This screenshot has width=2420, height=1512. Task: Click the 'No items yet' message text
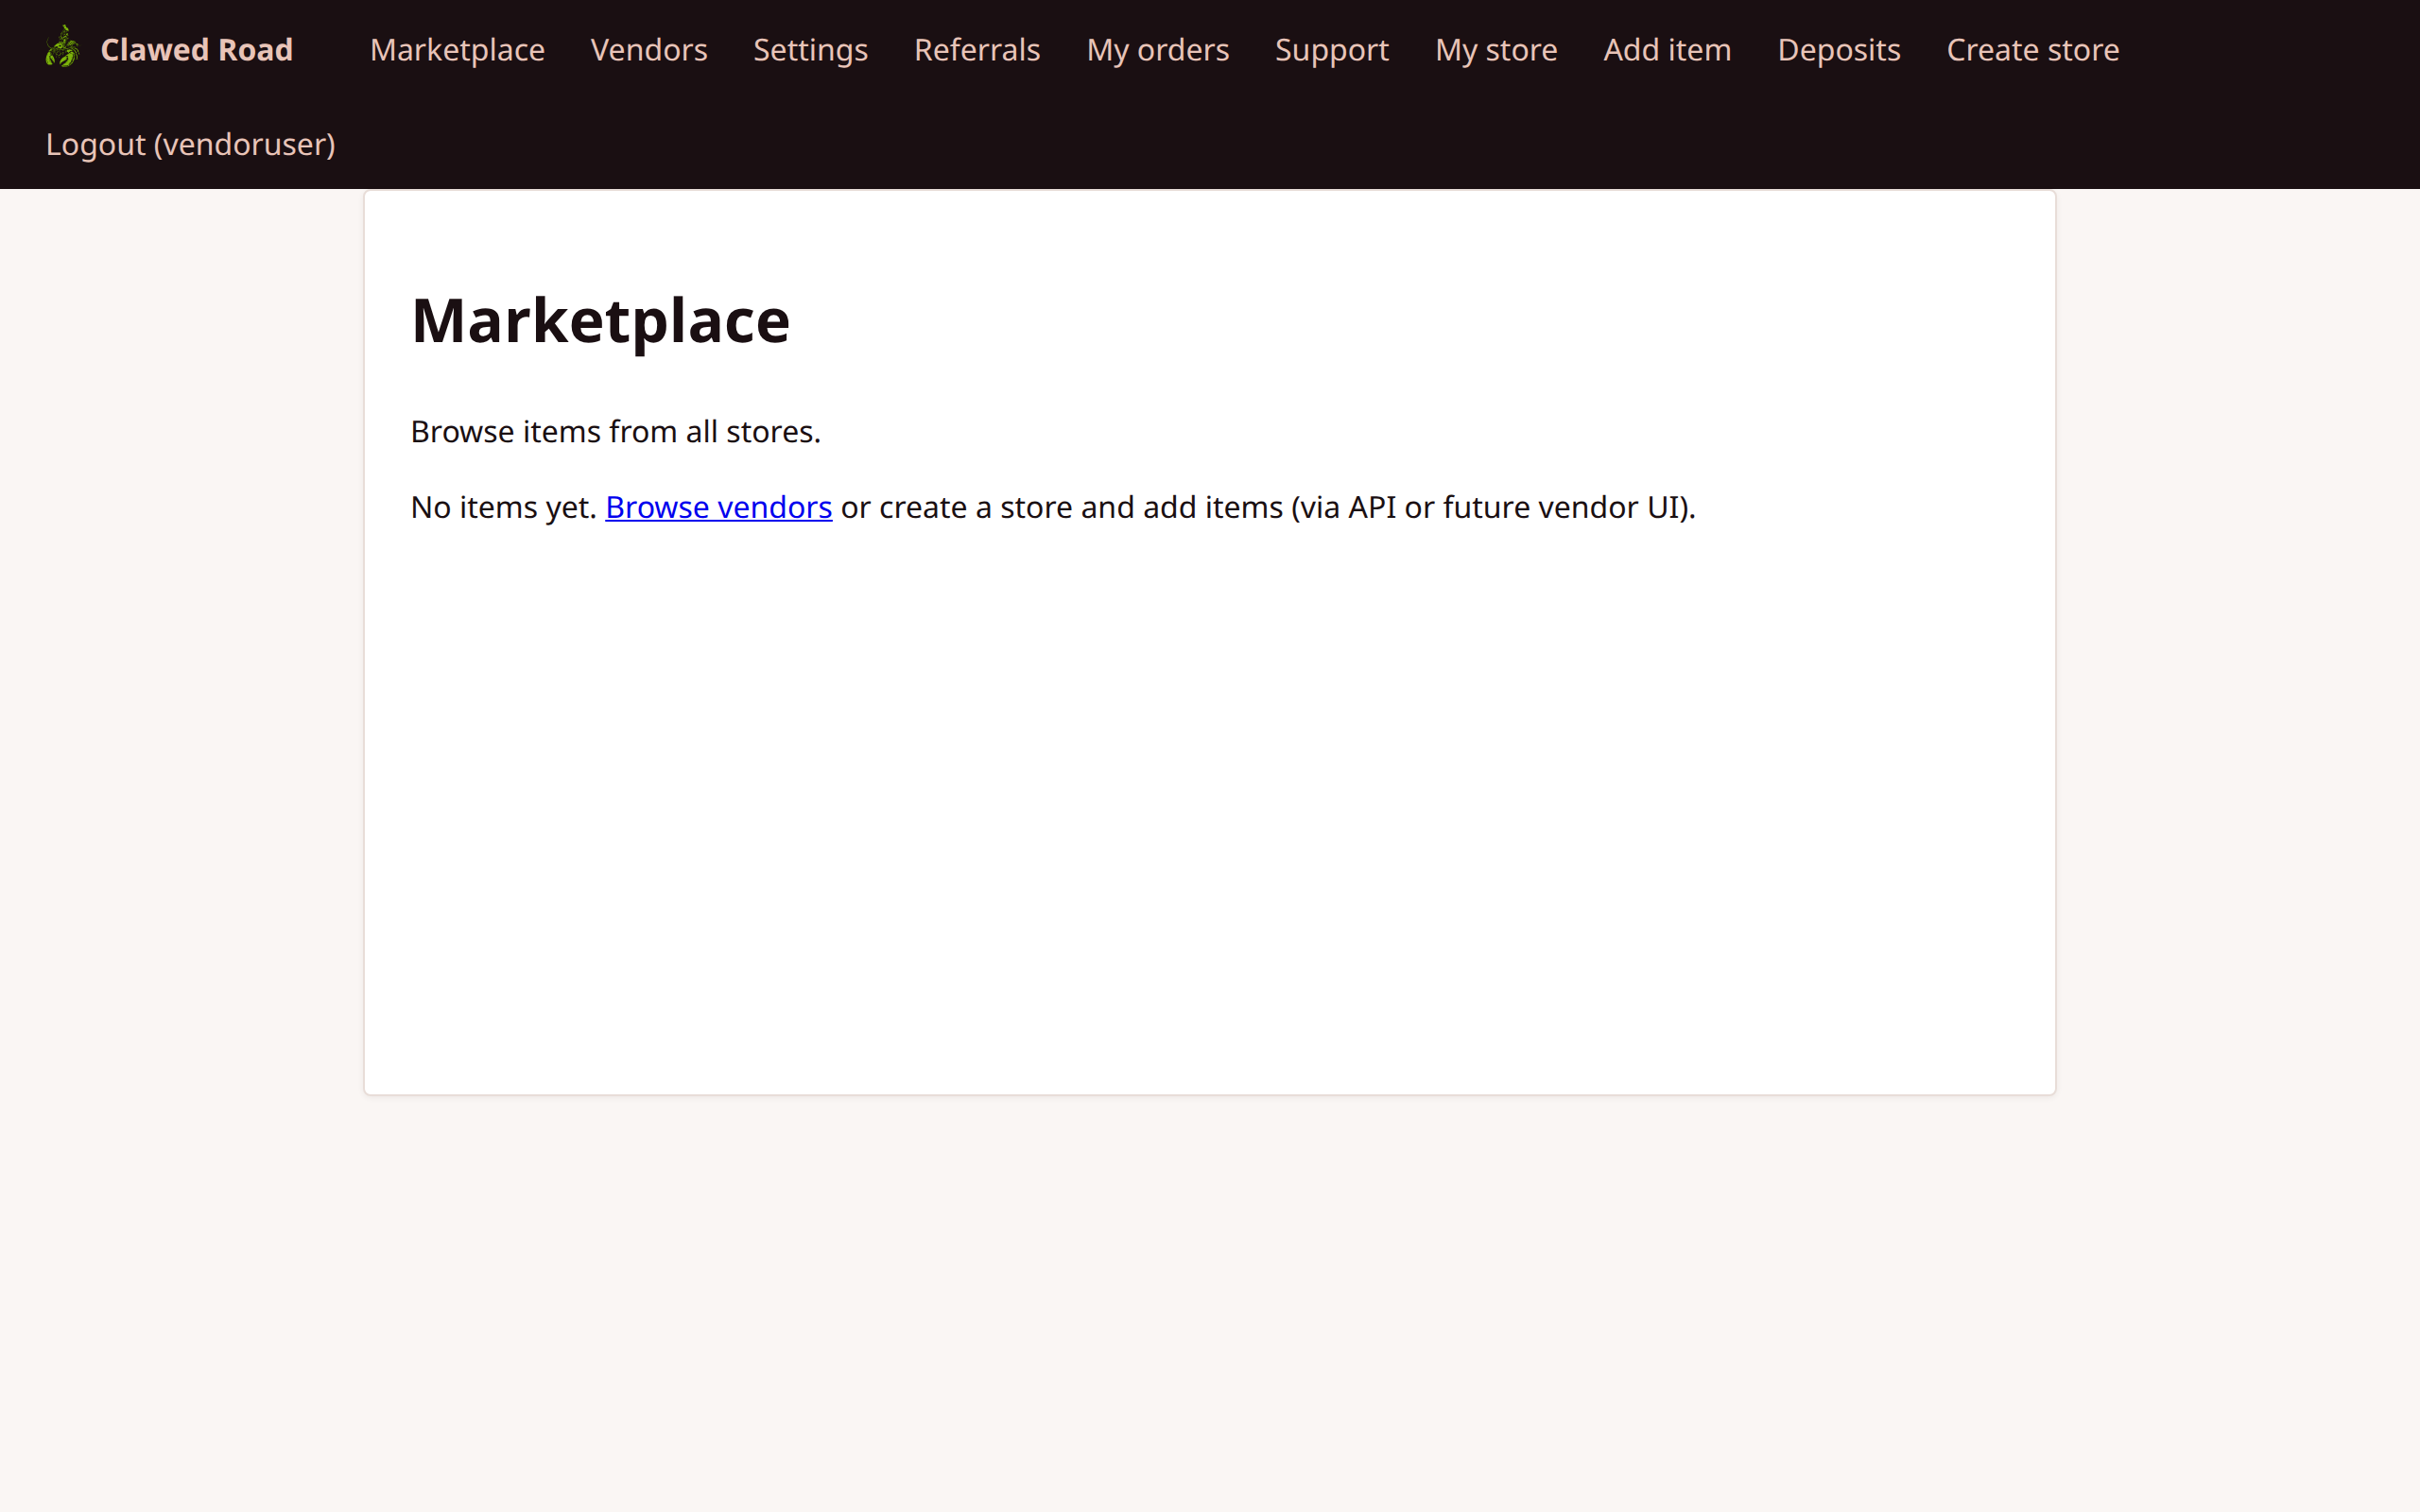[502, 507]
